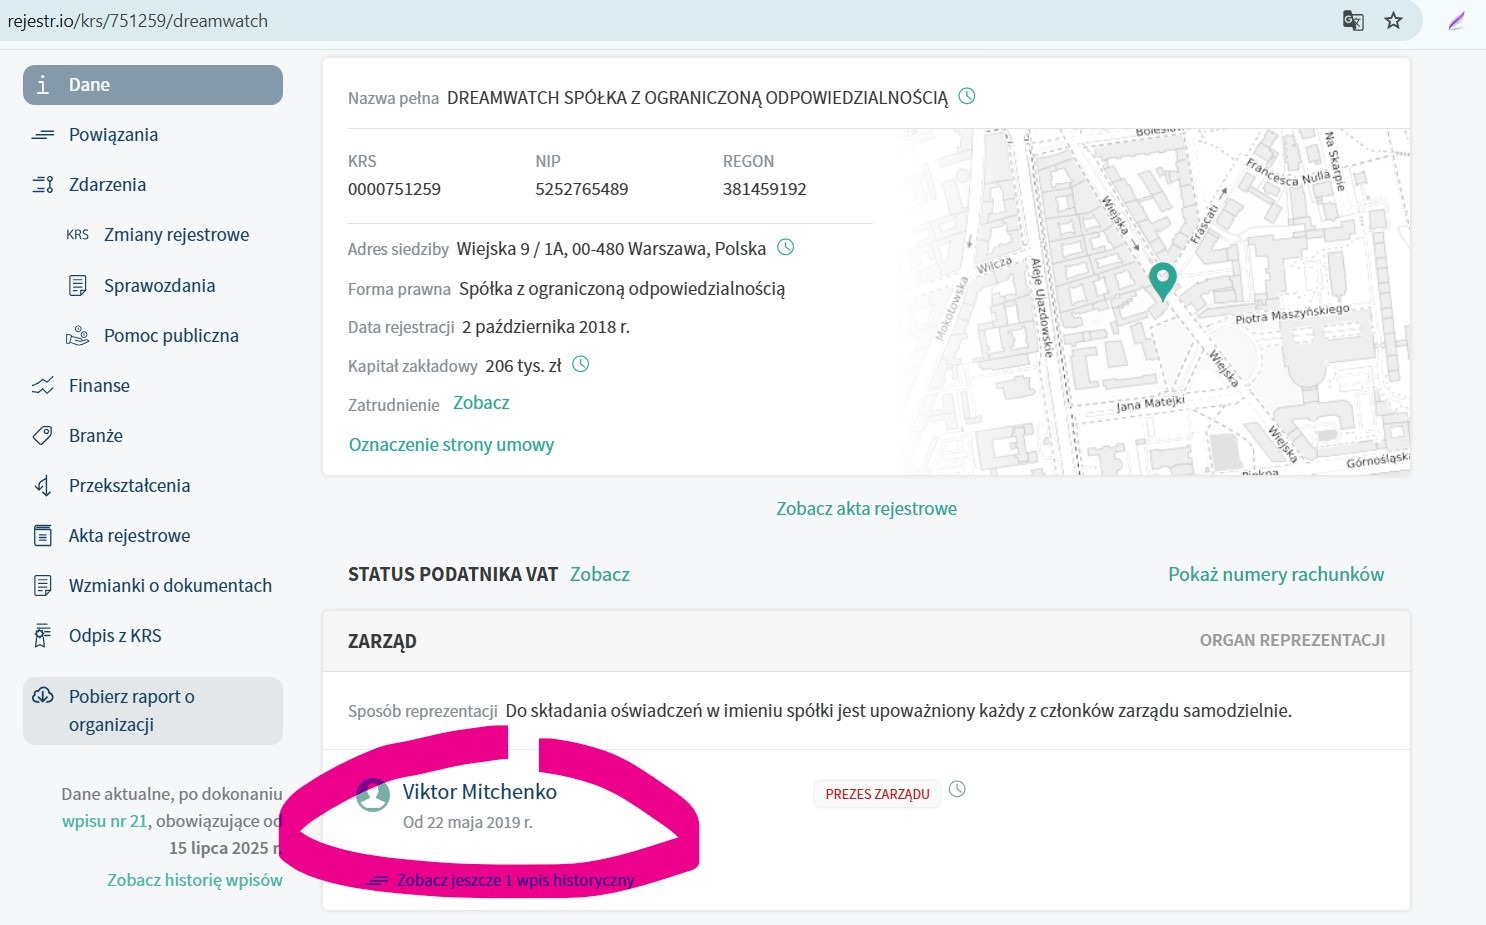Bookmark this page with the star icon
Viewport: 1486px width, 925px height.
1393,21
